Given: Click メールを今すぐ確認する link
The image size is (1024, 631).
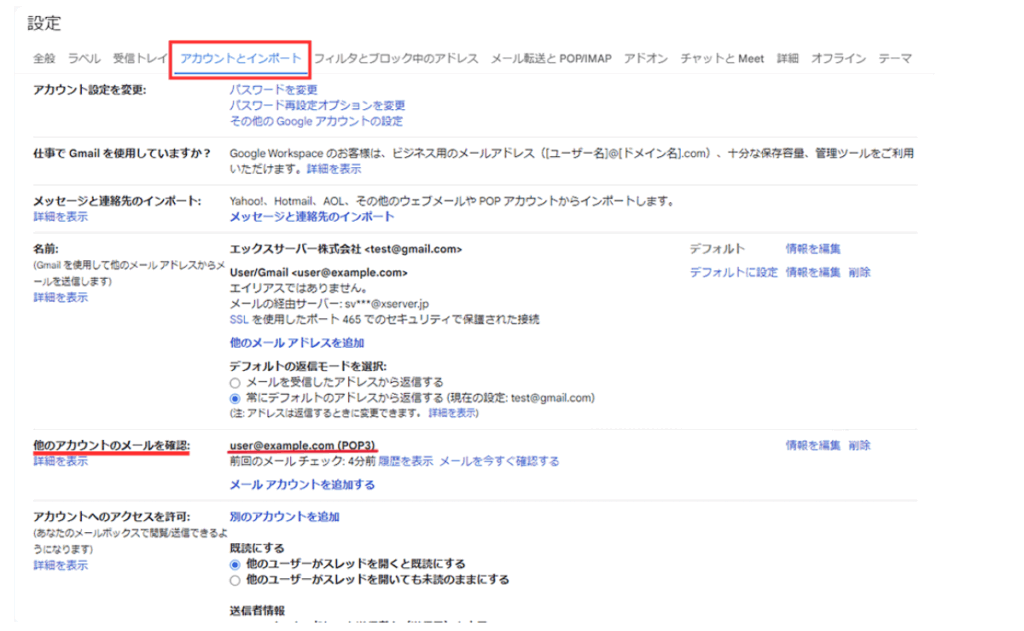Looking at the screenshot, I should pyautogui.click(x=499, y=461).
